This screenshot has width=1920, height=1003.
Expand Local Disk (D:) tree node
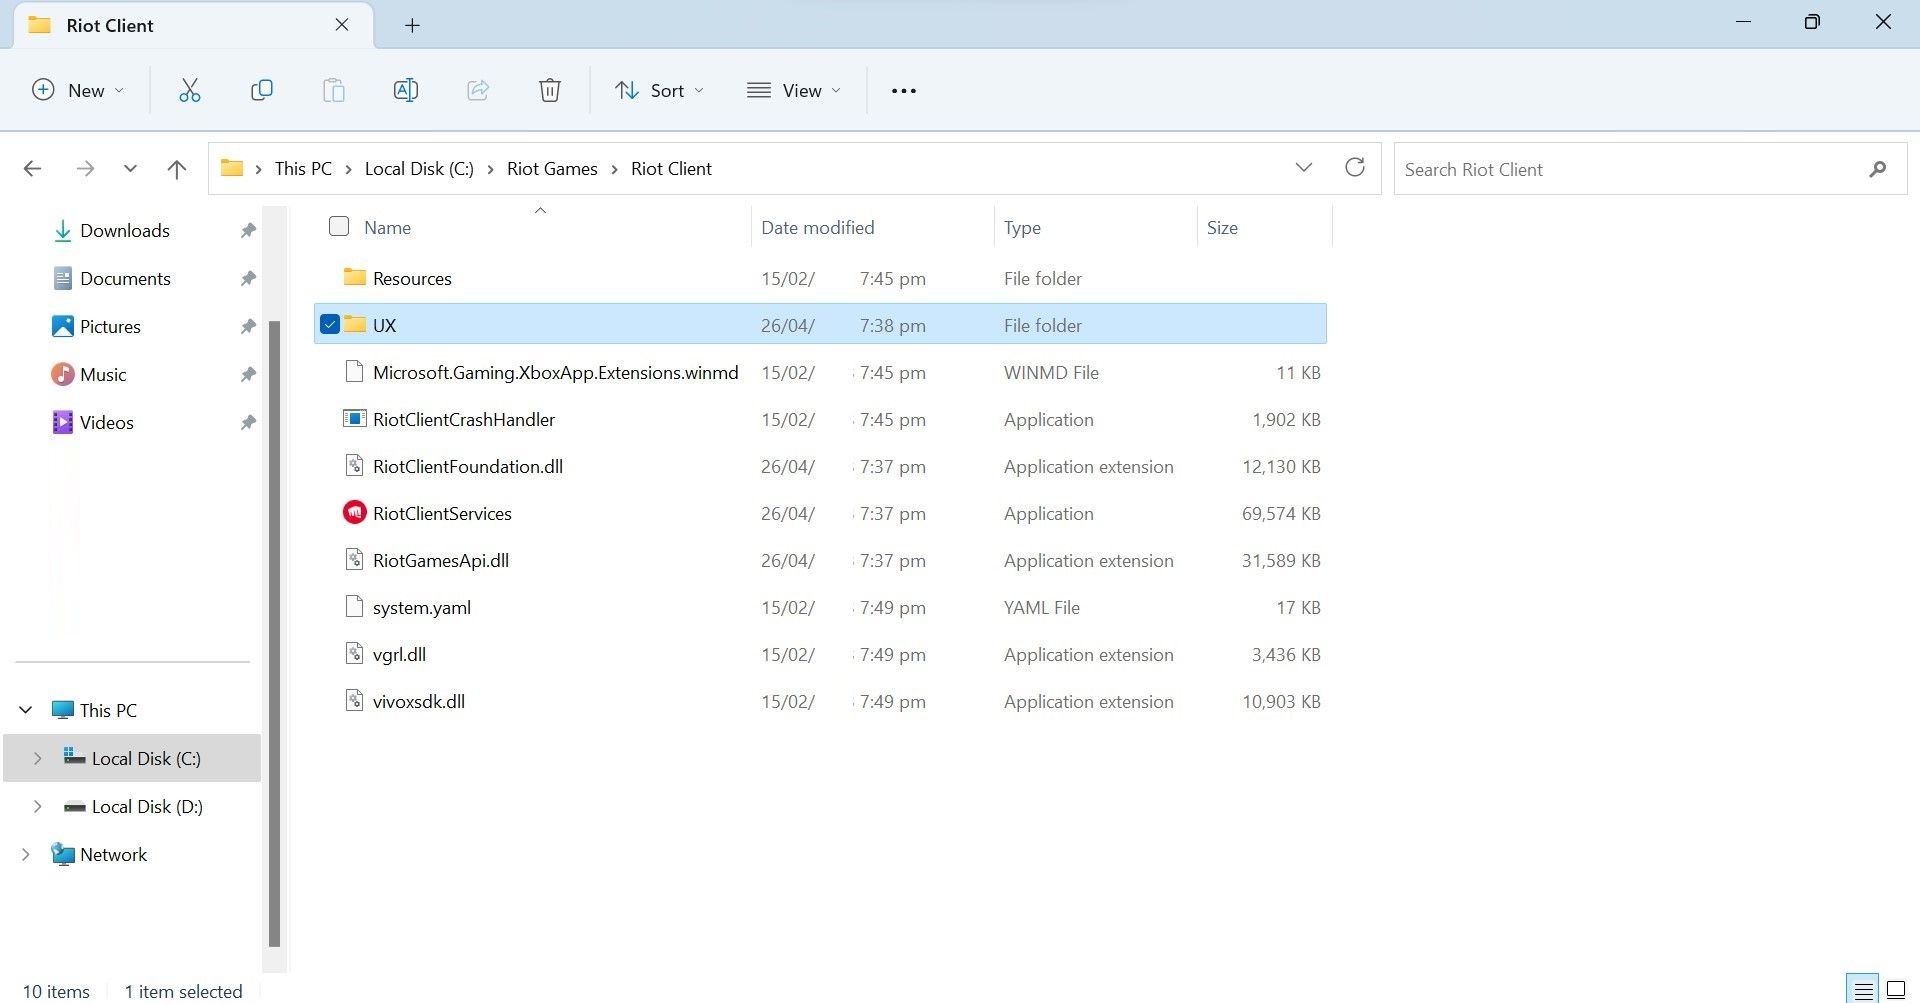point(37,806)
